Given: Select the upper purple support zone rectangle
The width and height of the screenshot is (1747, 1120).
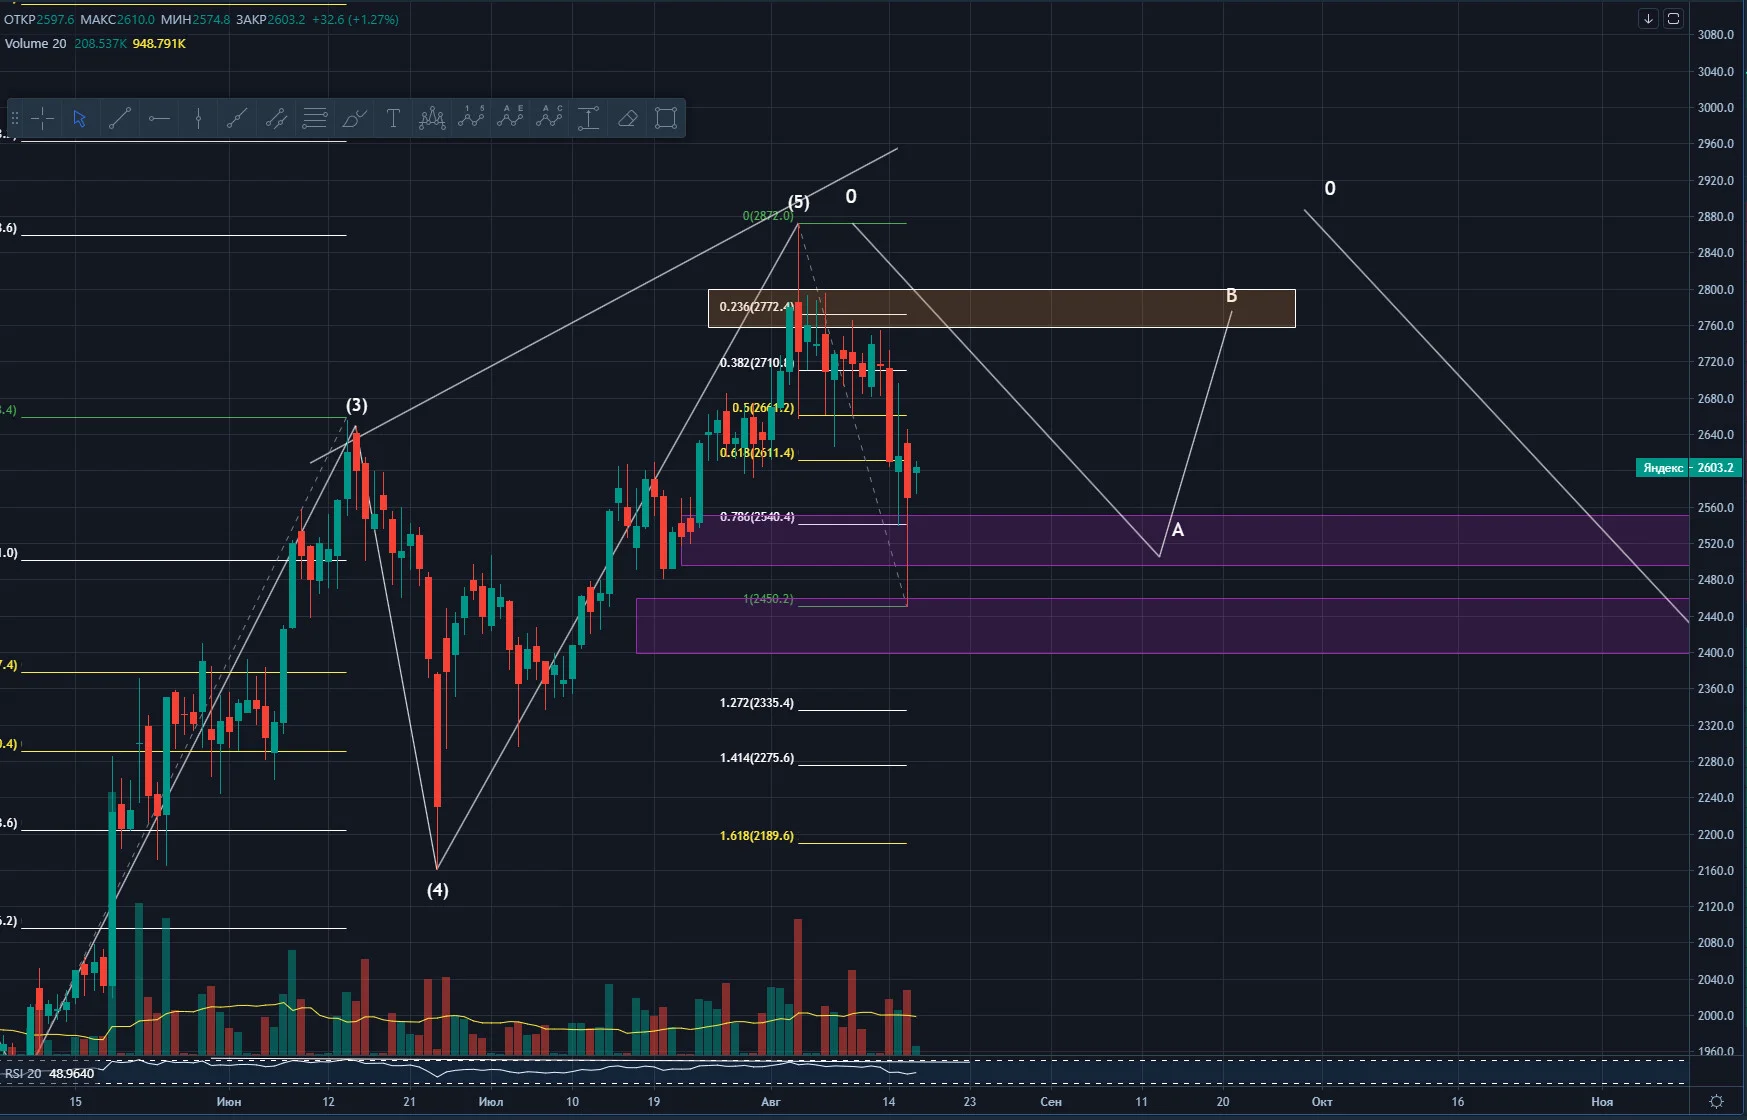Looking at the screenshot, I should pos(1185,540).
